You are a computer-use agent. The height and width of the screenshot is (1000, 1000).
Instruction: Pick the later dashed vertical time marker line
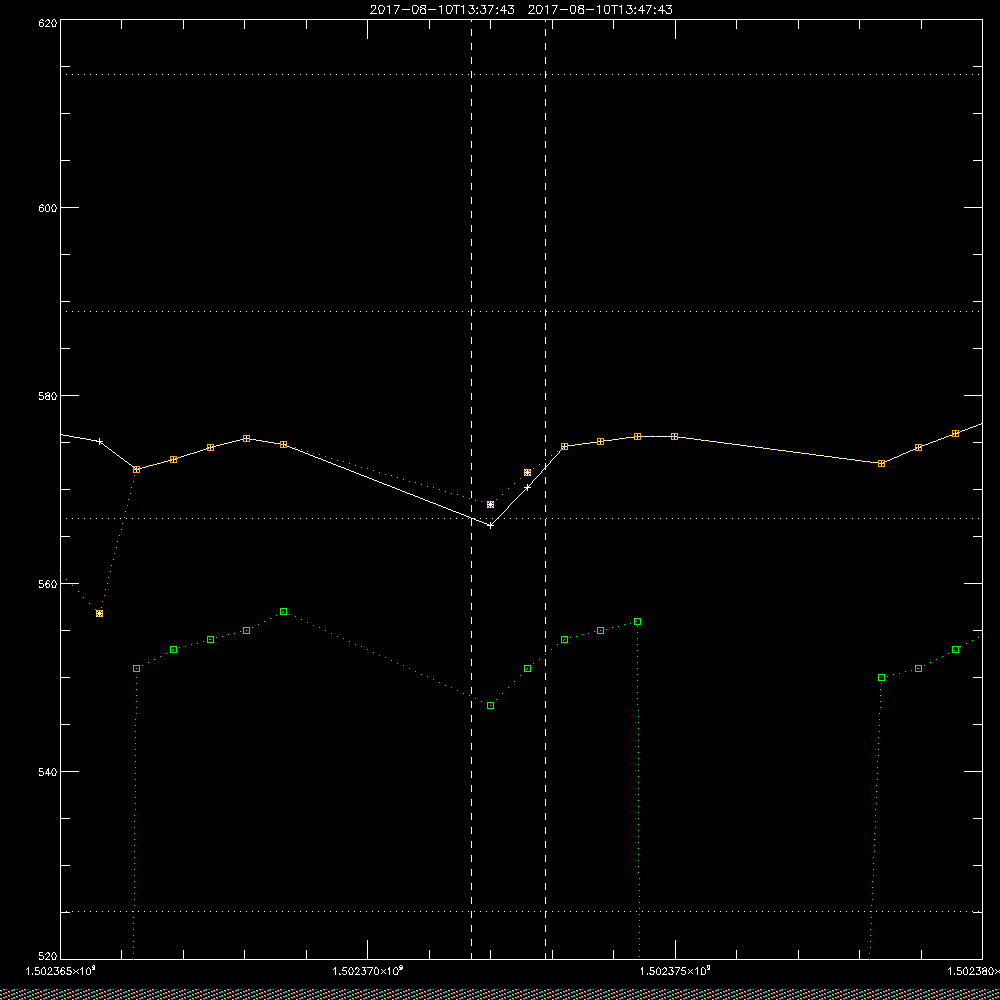coord(545,489)
